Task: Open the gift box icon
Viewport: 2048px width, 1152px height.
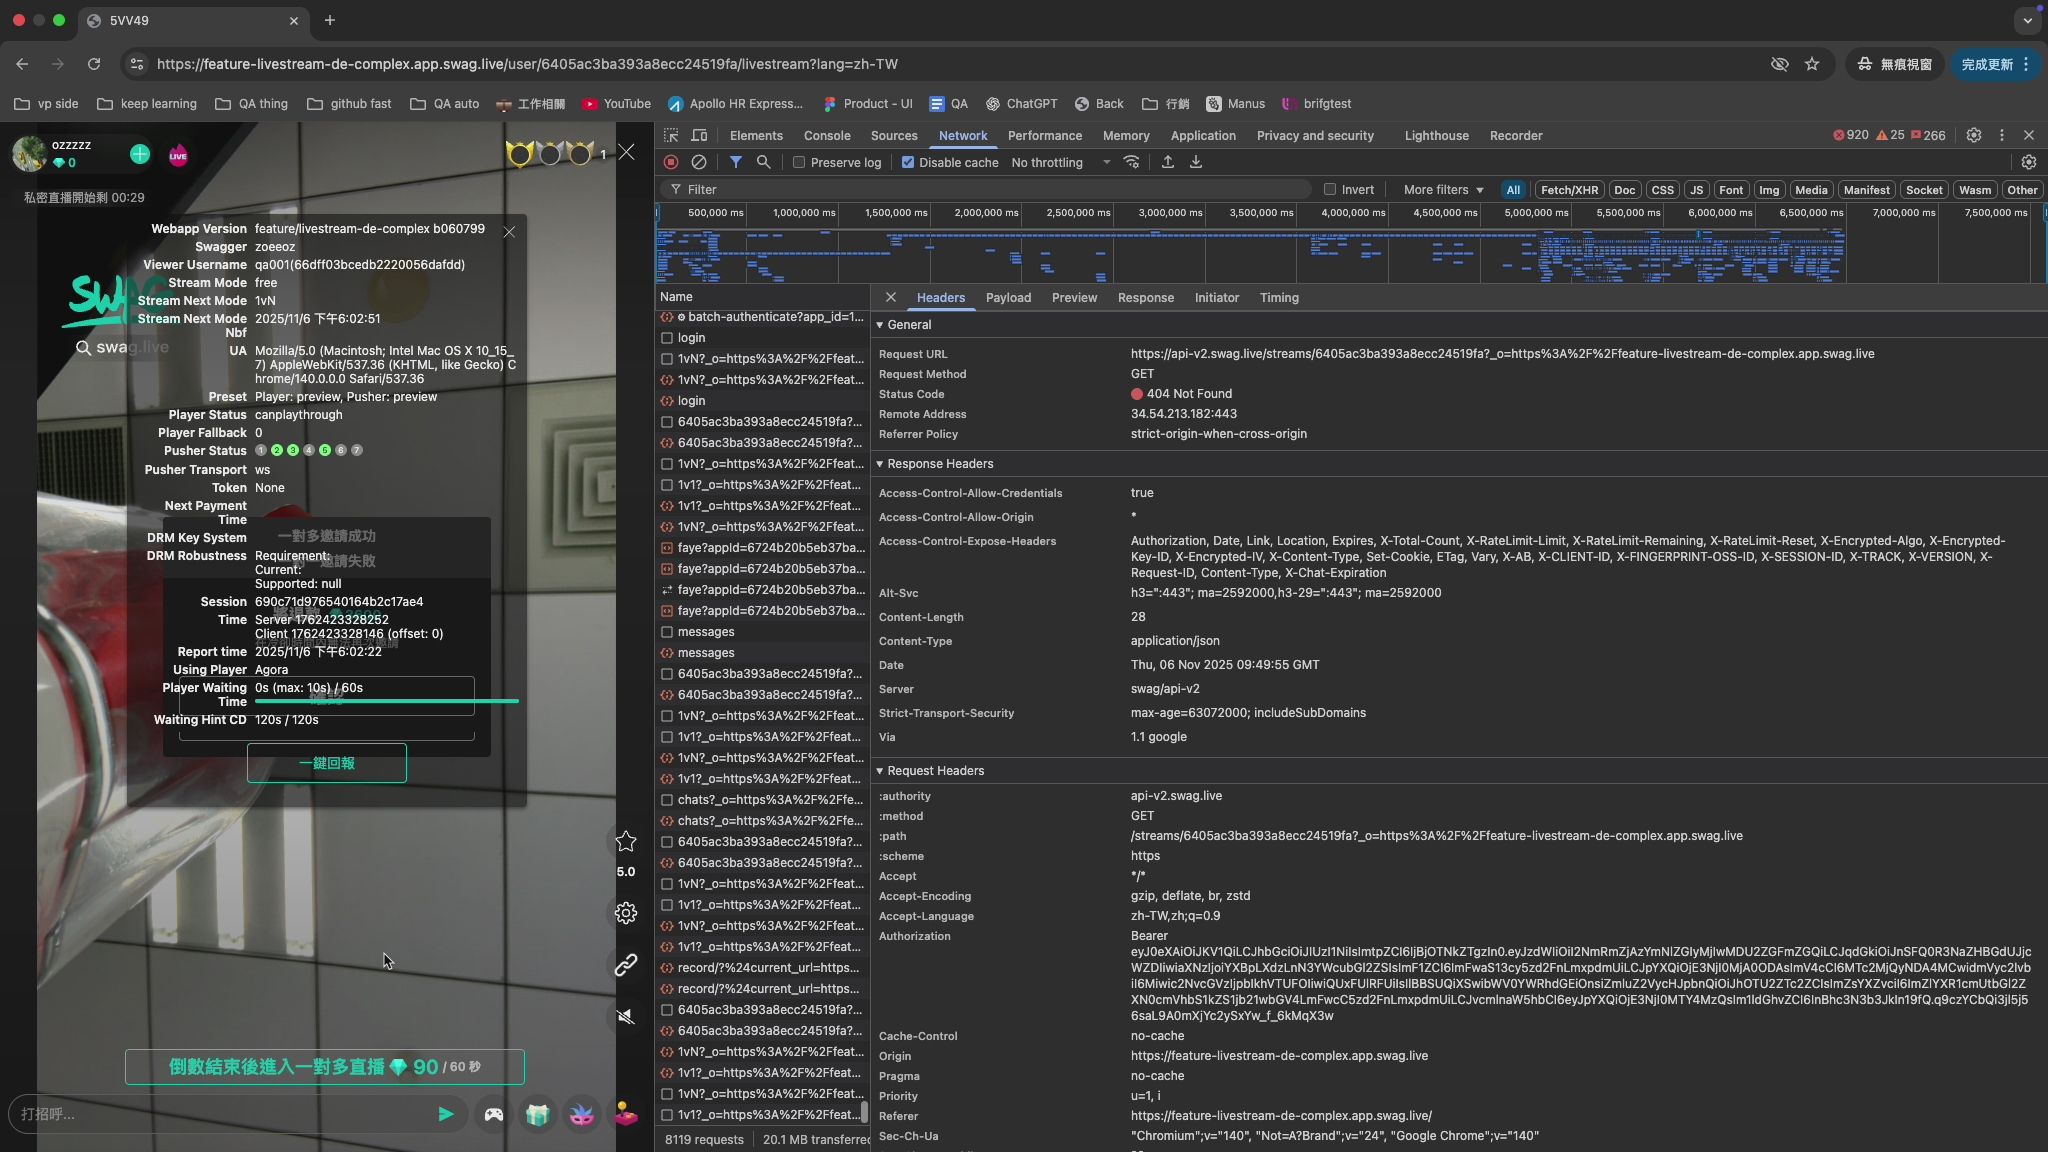Action: click(537, 1114)
